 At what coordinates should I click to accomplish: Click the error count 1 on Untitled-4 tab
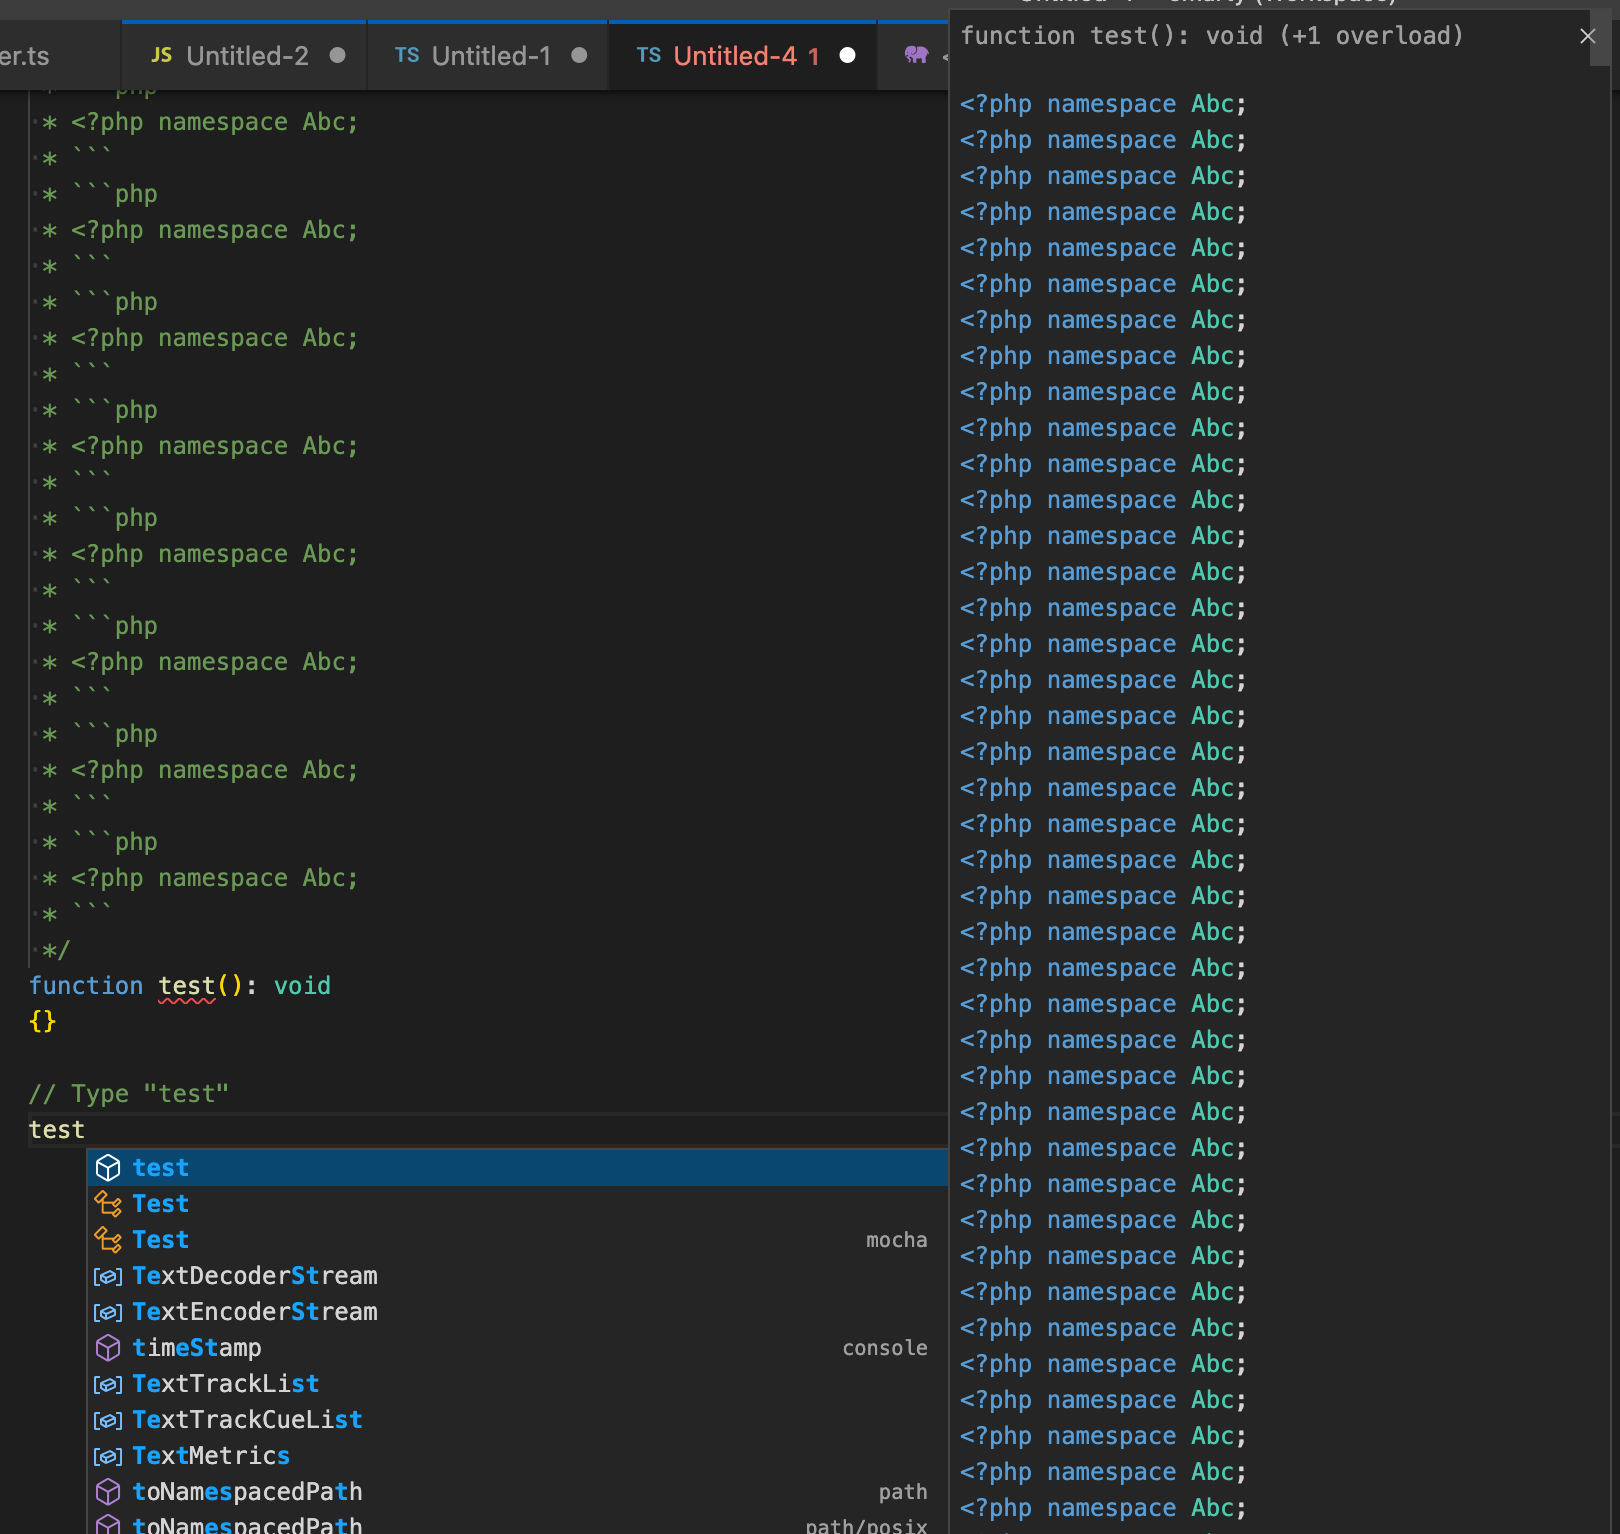812,56
